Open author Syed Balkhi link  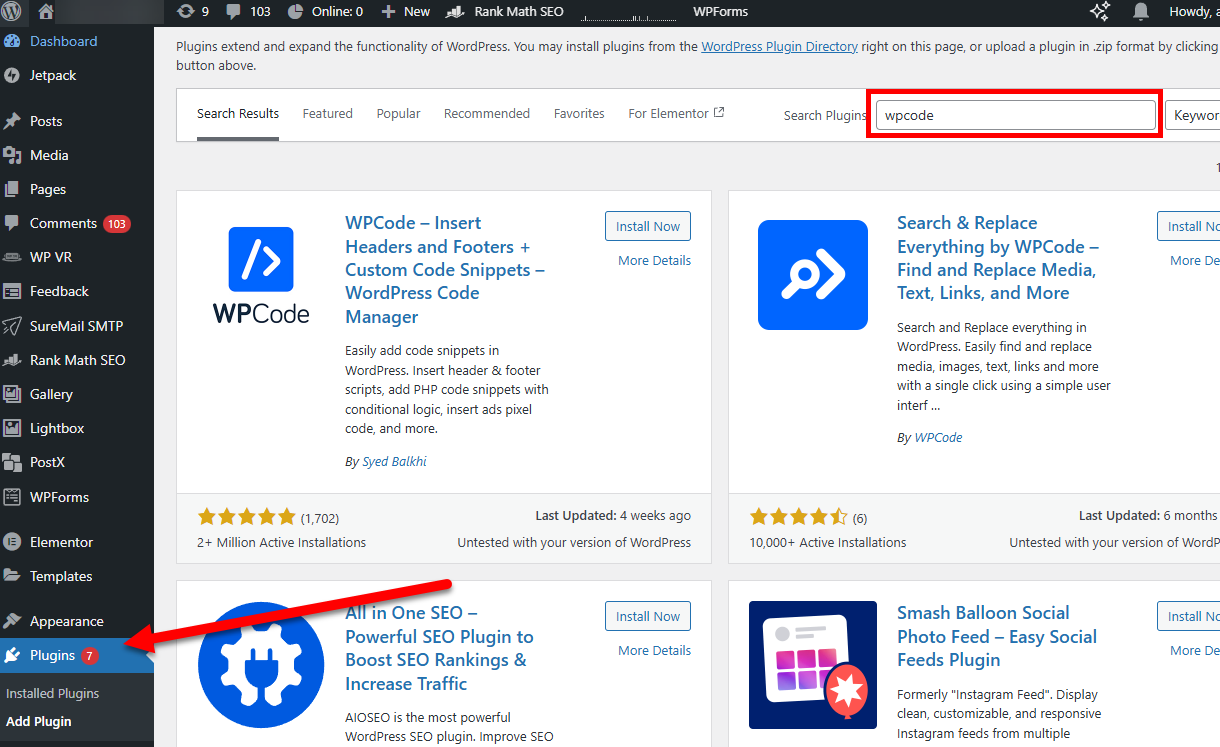(x=394, y=461)
